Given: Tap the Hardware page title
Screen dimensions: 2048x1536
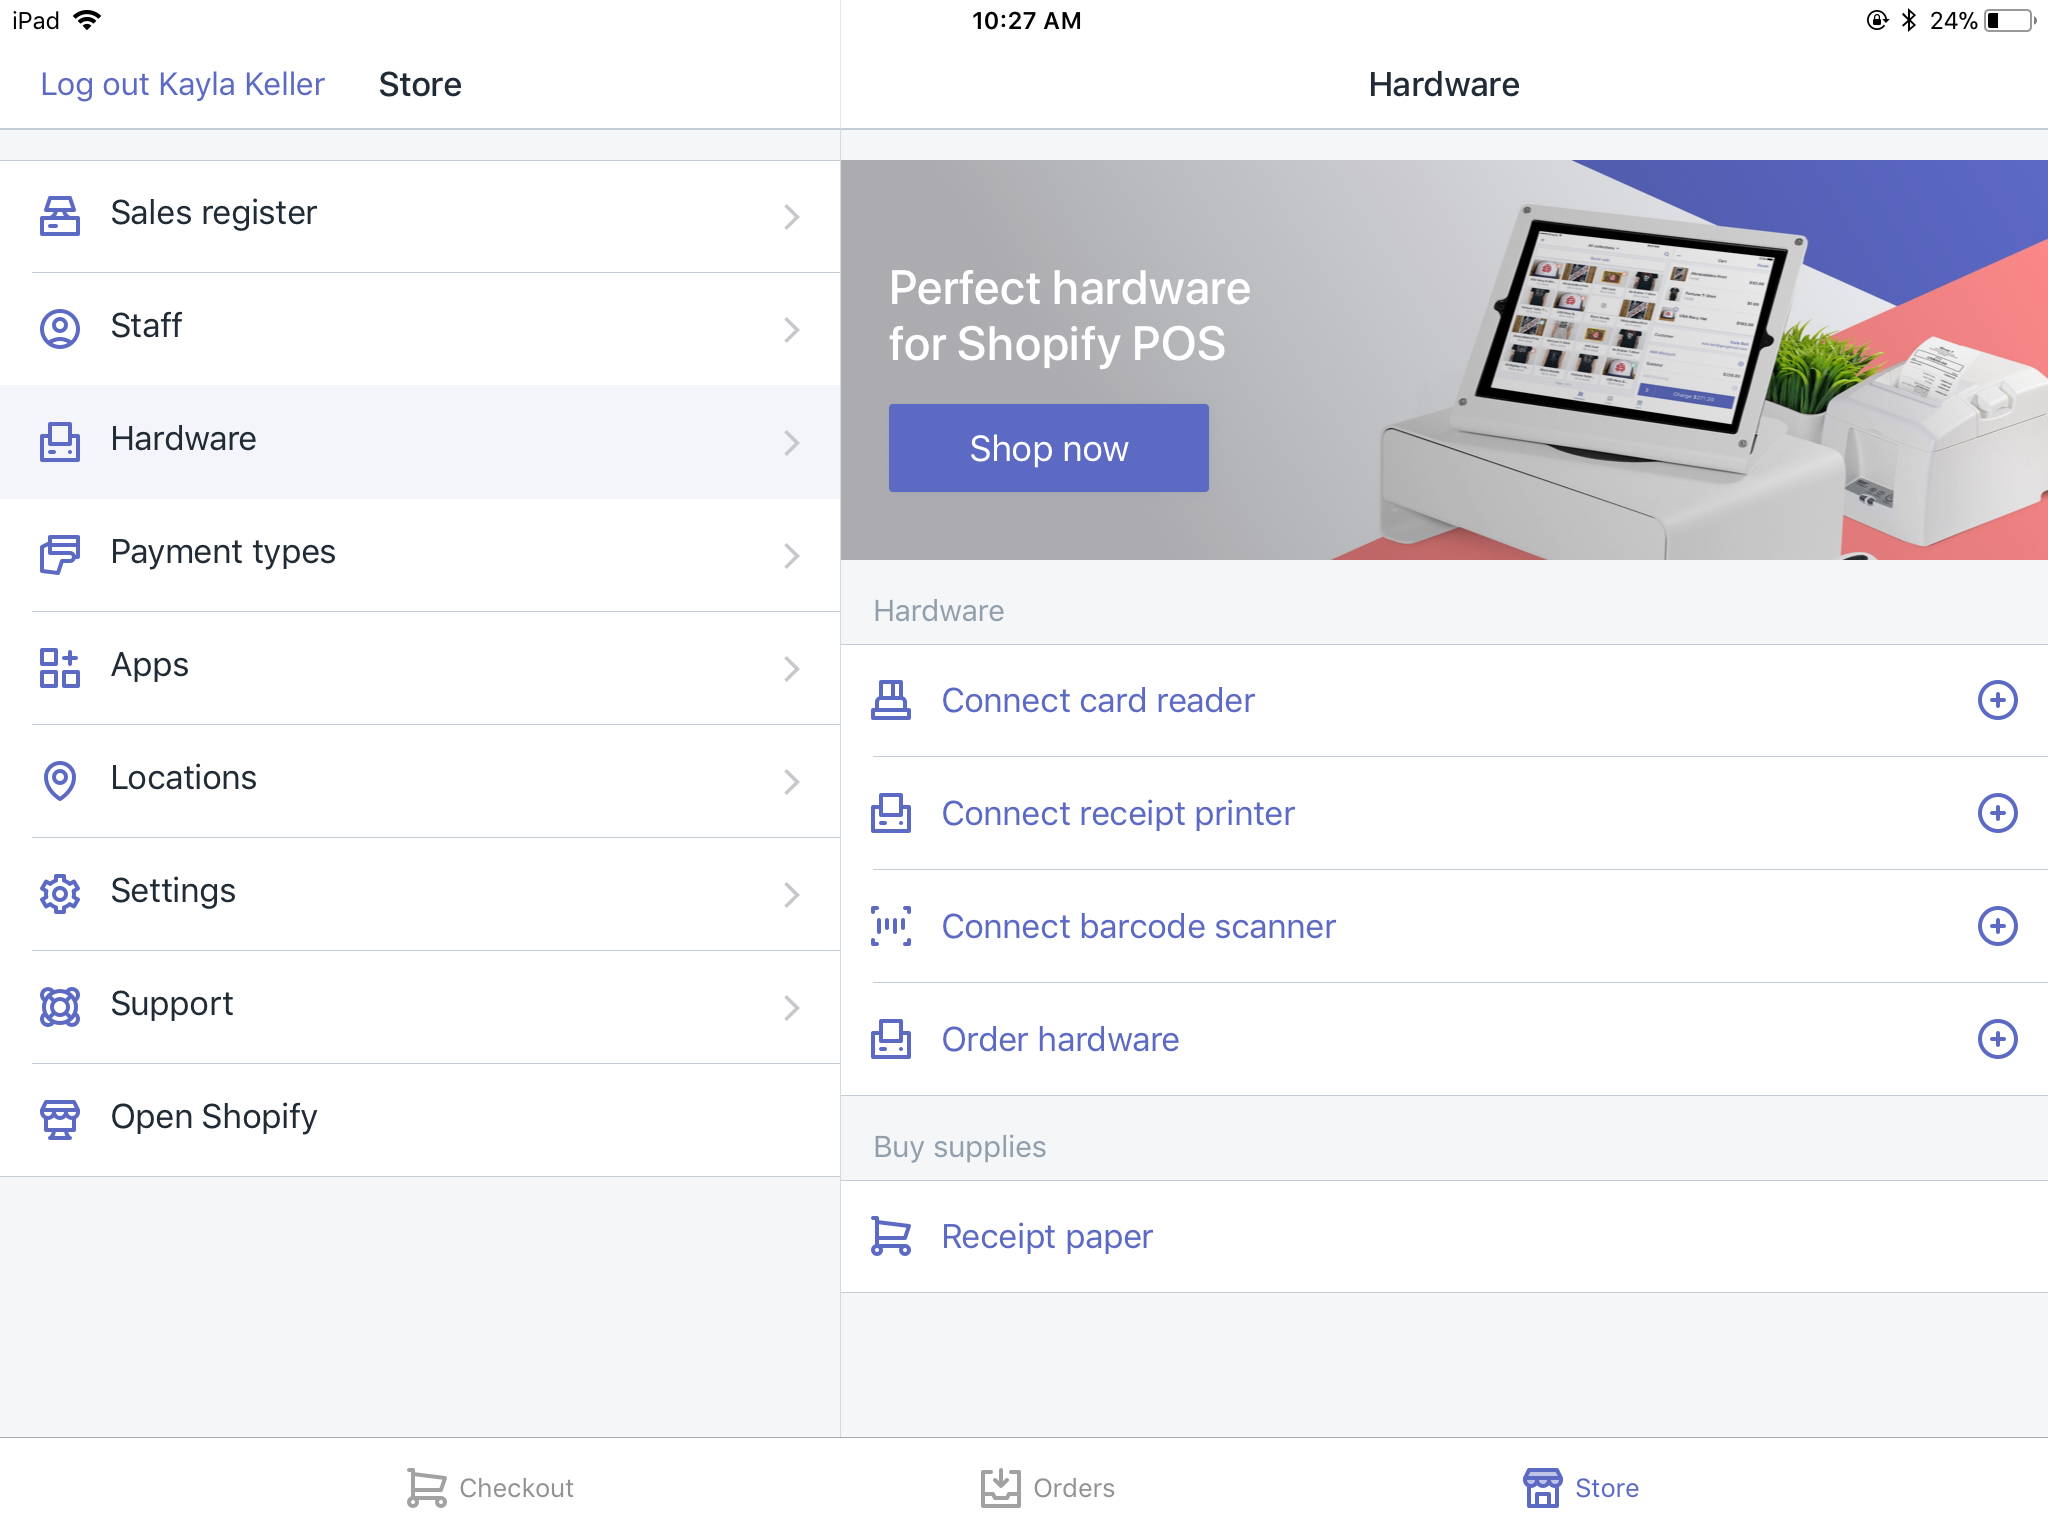Looking at the screenshot, I should [1443, 84].
